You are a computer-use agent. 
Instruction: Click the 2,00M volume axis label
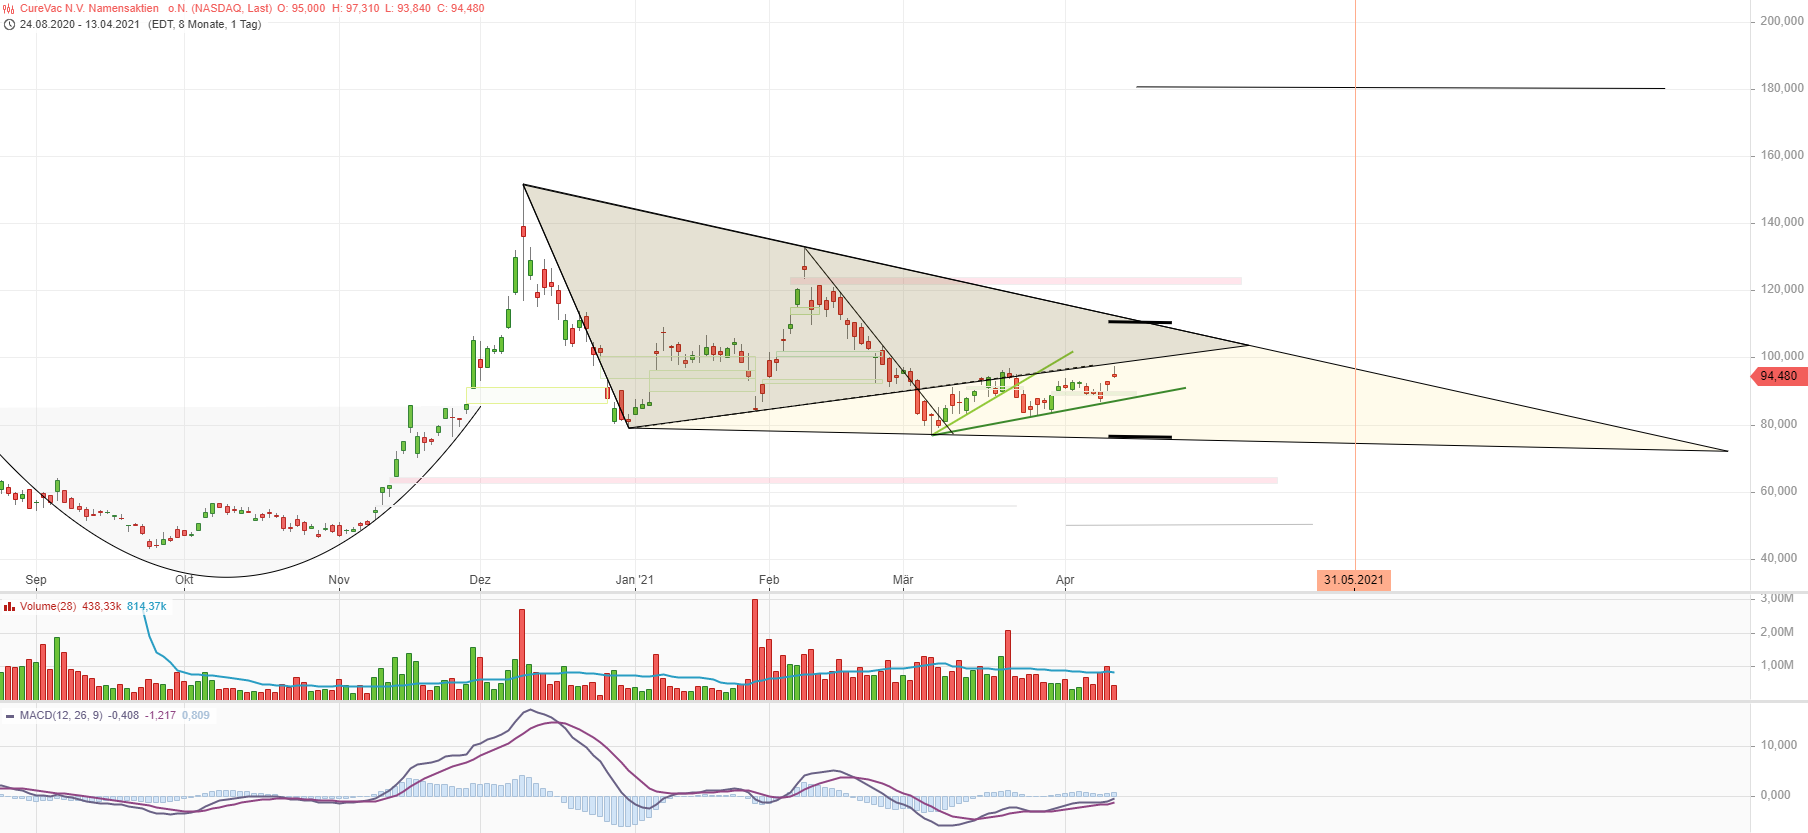1777,632
